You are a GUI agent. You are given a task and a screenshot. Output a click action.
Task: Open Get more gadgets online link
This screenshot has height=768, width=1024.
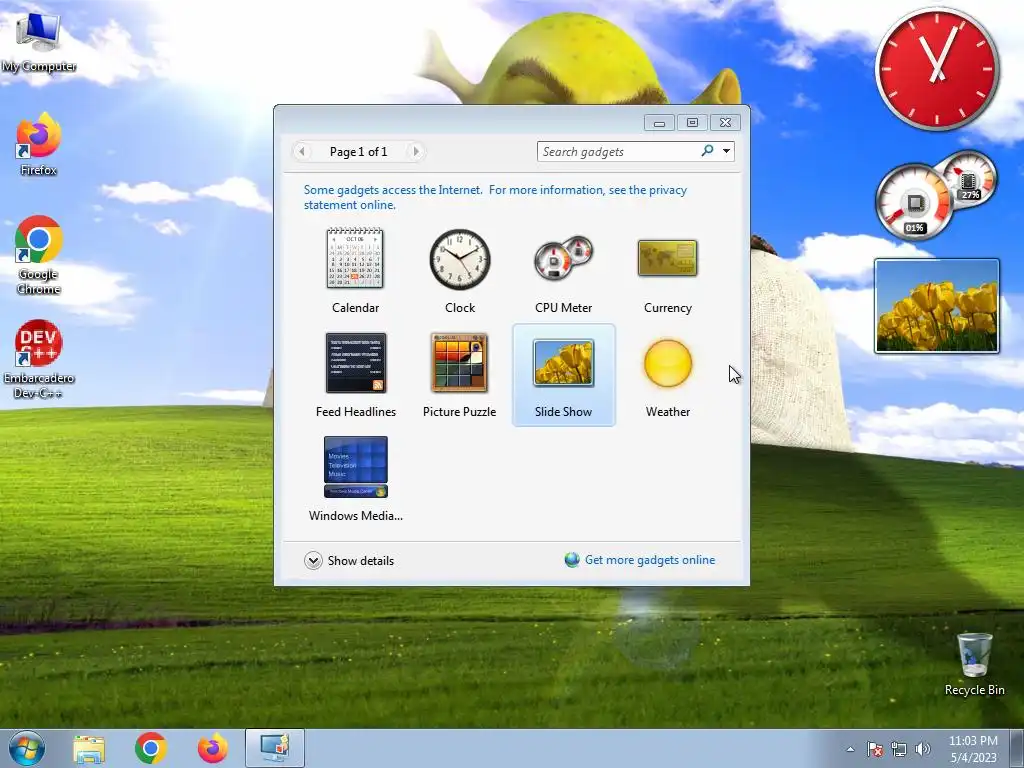click(x=650, y=560)
